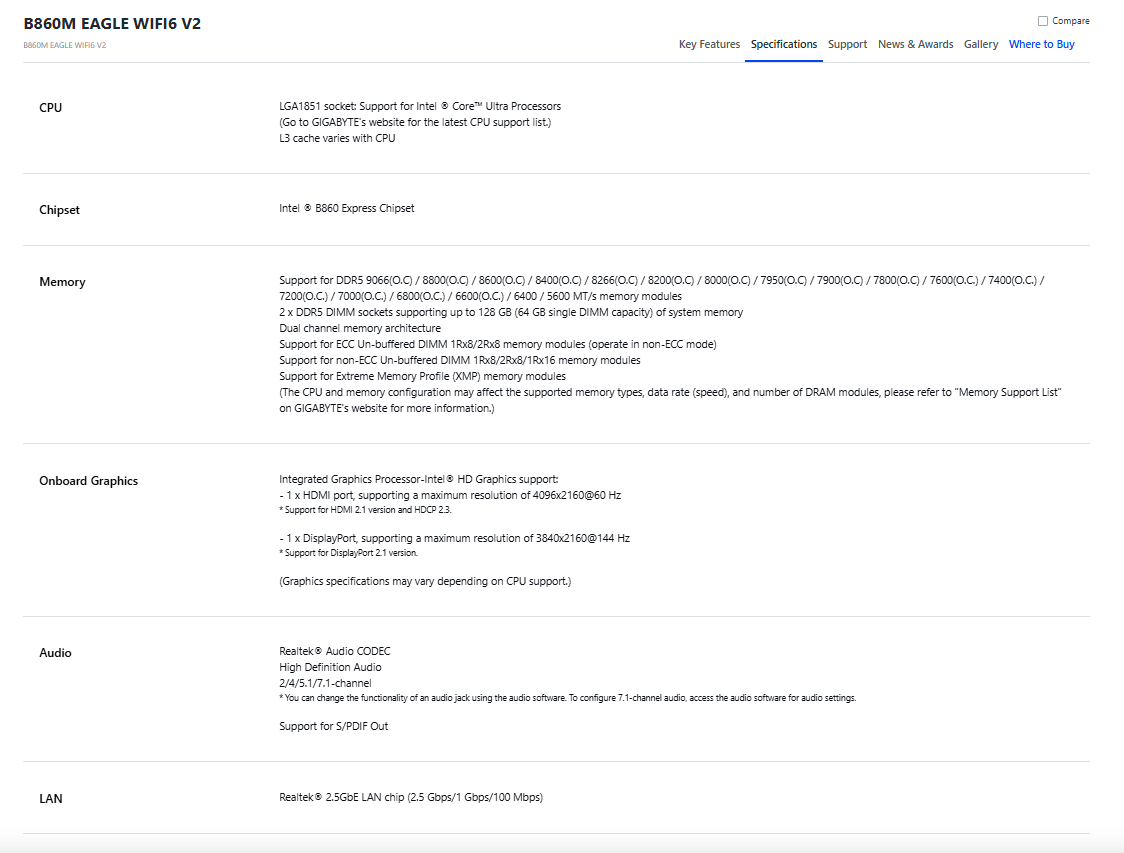The height and width of the screenshot is (853, 1124).
Task: Click 'Intel B860 Express Chipset' text
Action: coord(346,209)
